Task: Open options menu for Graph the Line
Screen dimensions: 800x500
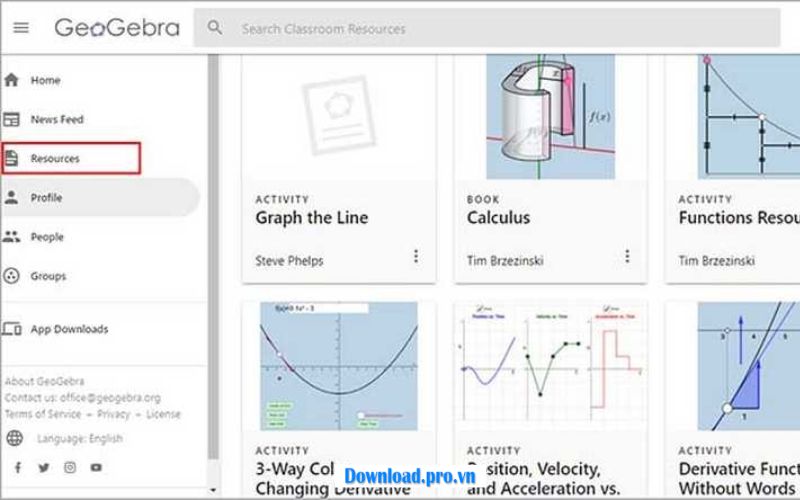Action: (416, 257)
